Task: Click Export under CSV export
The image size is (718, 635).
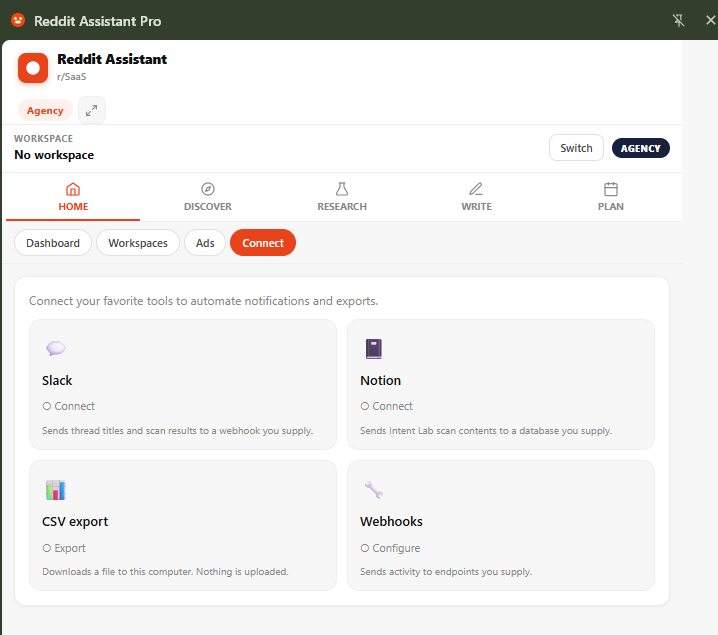Action: (x=70, y=548)
